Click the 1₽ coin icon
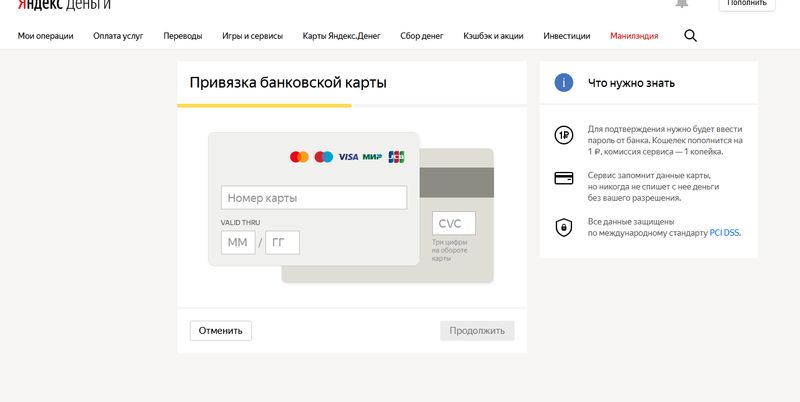 coord(564,135)
